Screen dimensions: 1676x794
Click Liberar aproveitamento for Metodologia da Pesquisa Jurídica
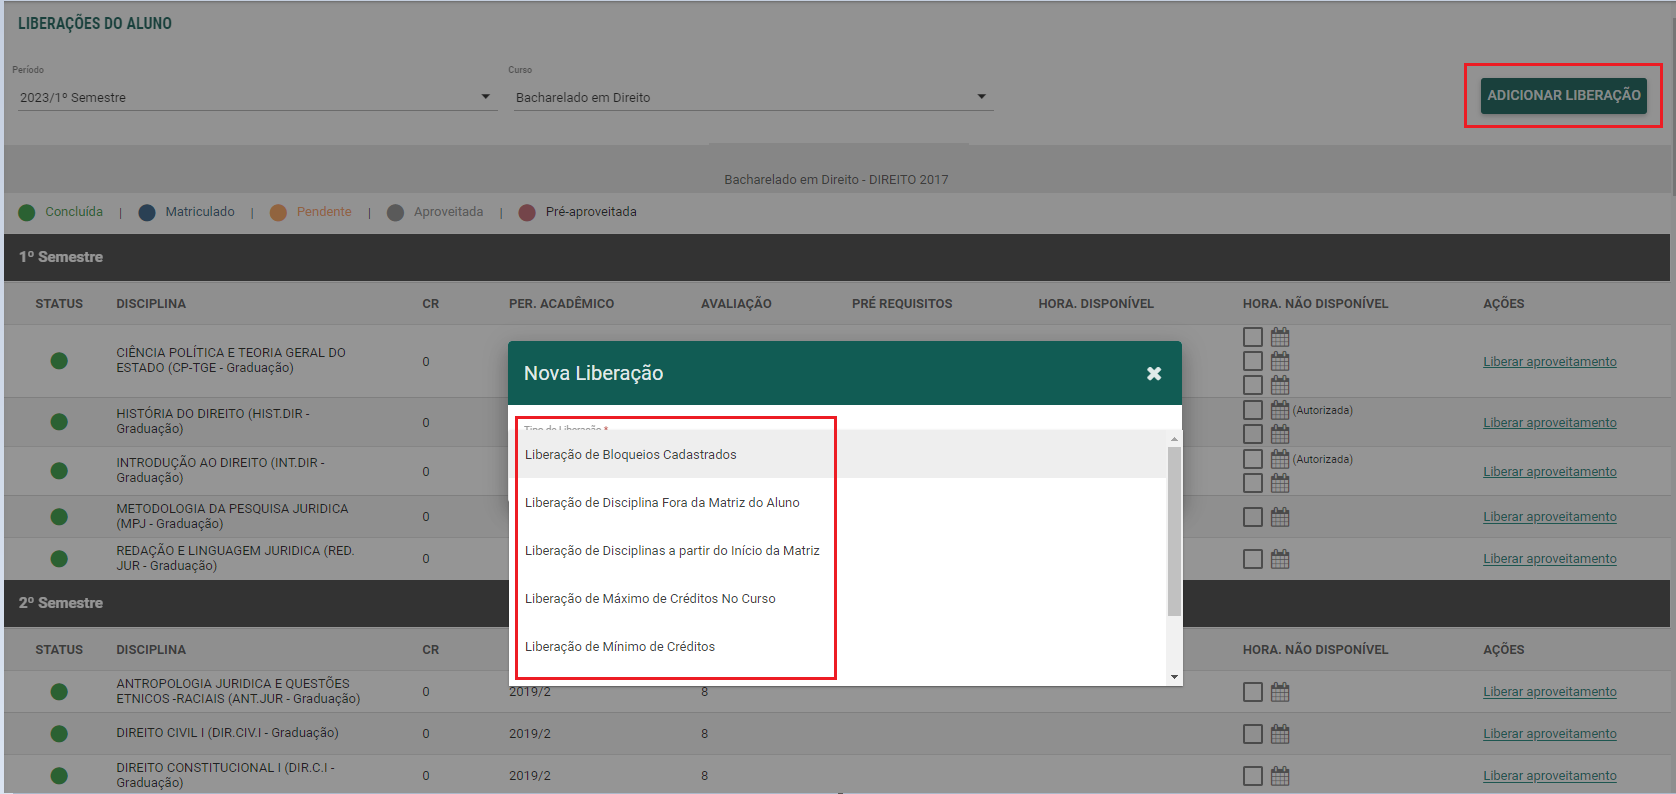click(x=1549, y=517)
